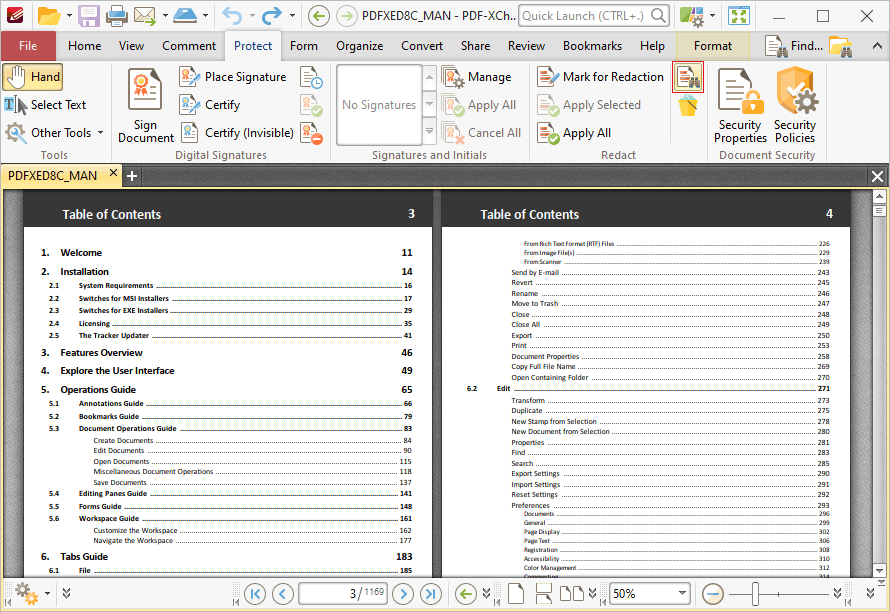
Task: Open the zoom level 50% dropdown
Action: pyautogui.click(x=649, y=594)
